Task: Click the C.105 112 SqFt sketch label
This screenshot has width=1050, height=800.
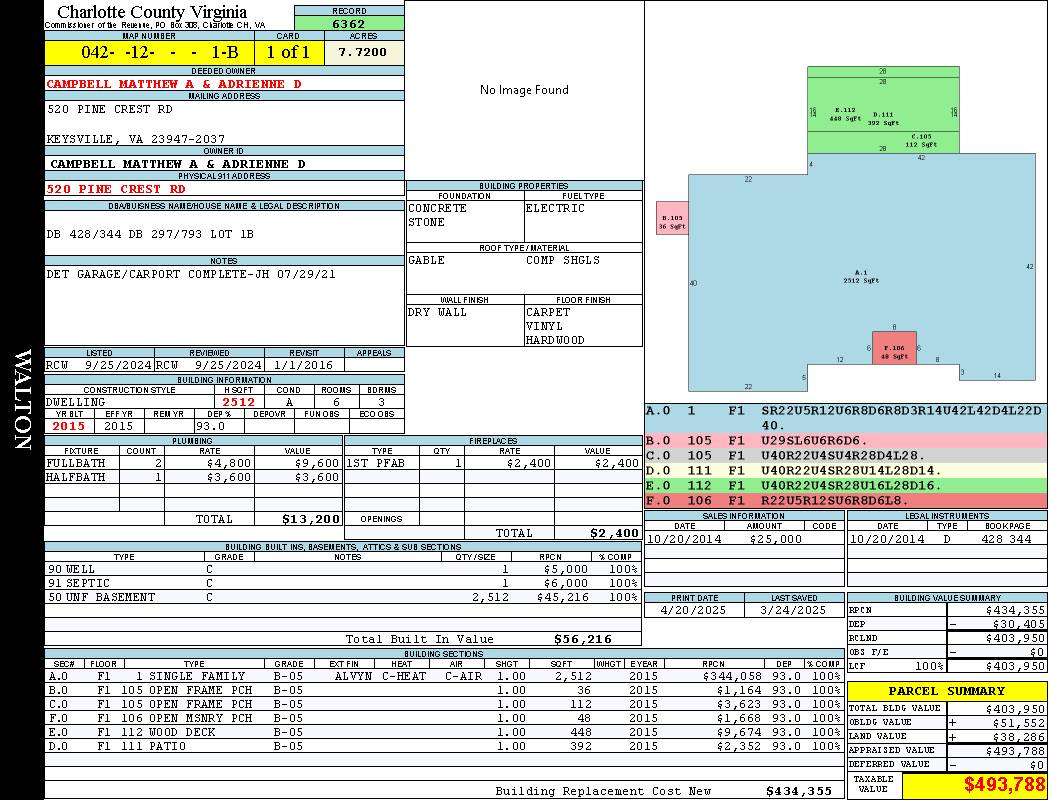Action: point(921,141)
